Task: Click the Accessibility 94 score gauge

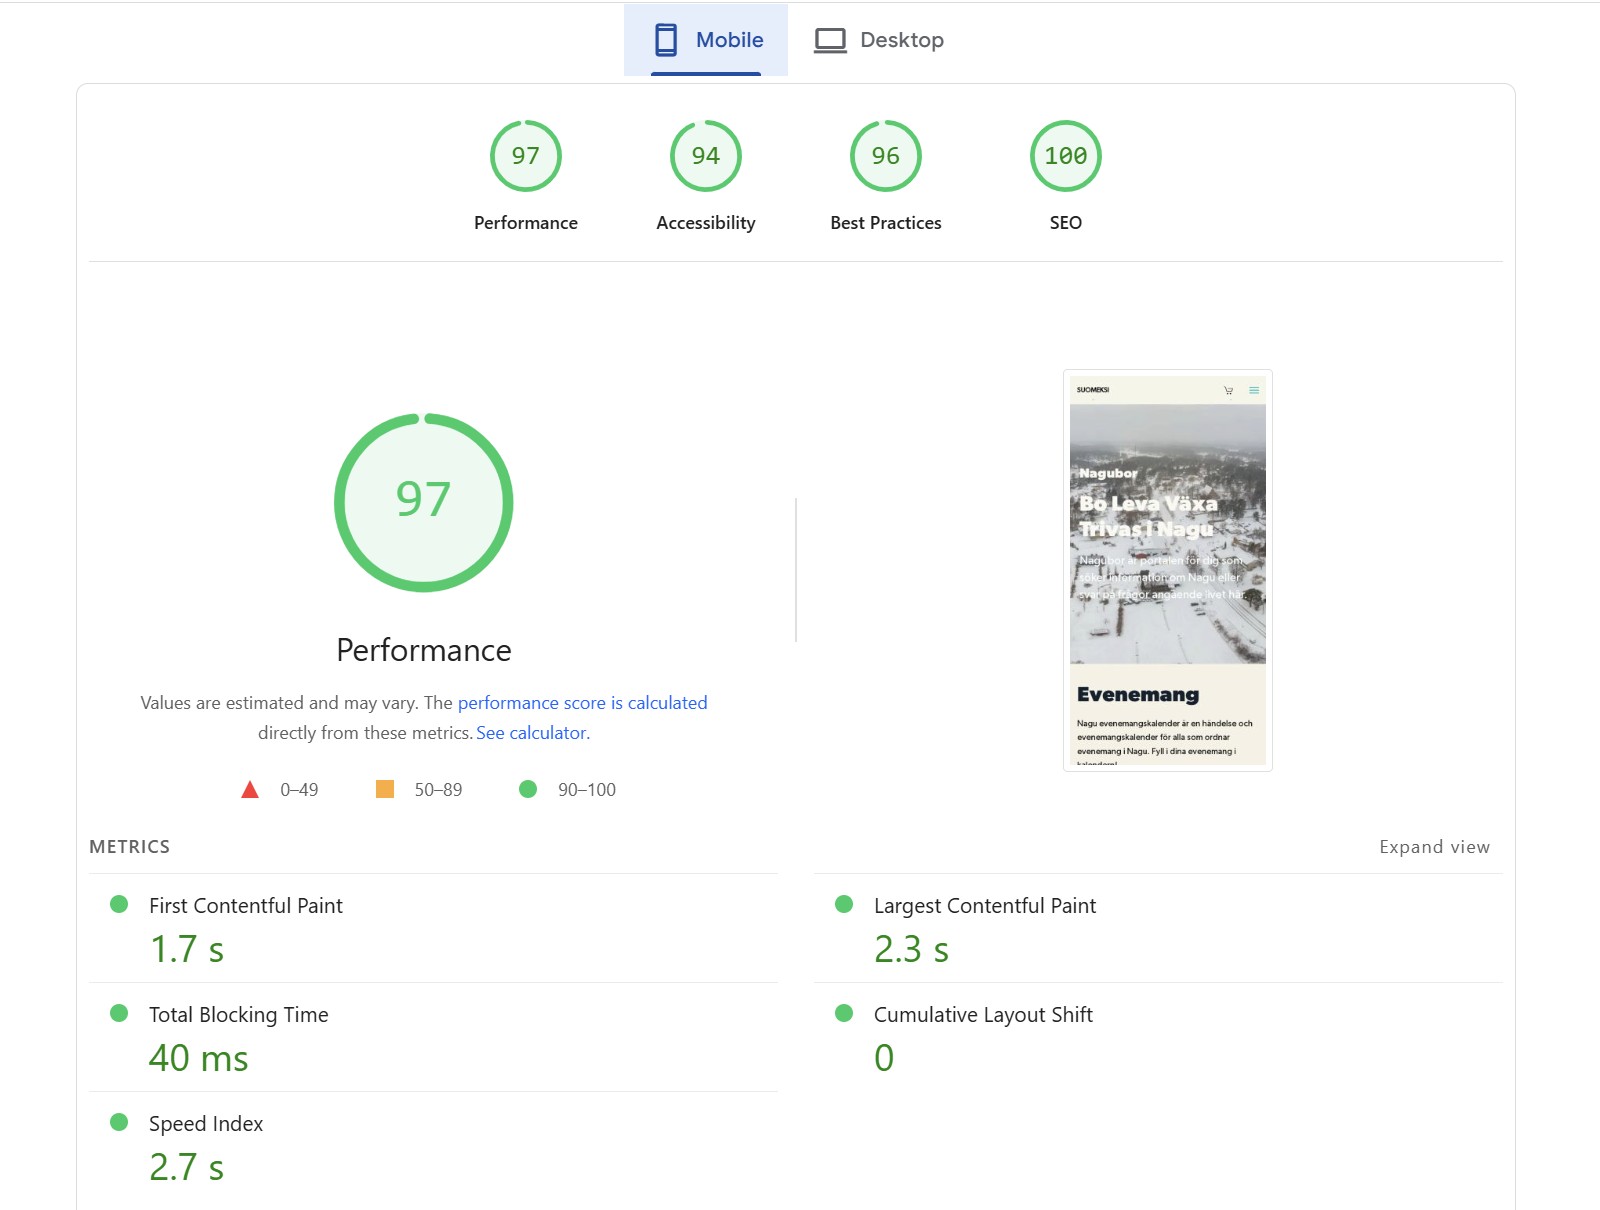Action: [705, 156]
